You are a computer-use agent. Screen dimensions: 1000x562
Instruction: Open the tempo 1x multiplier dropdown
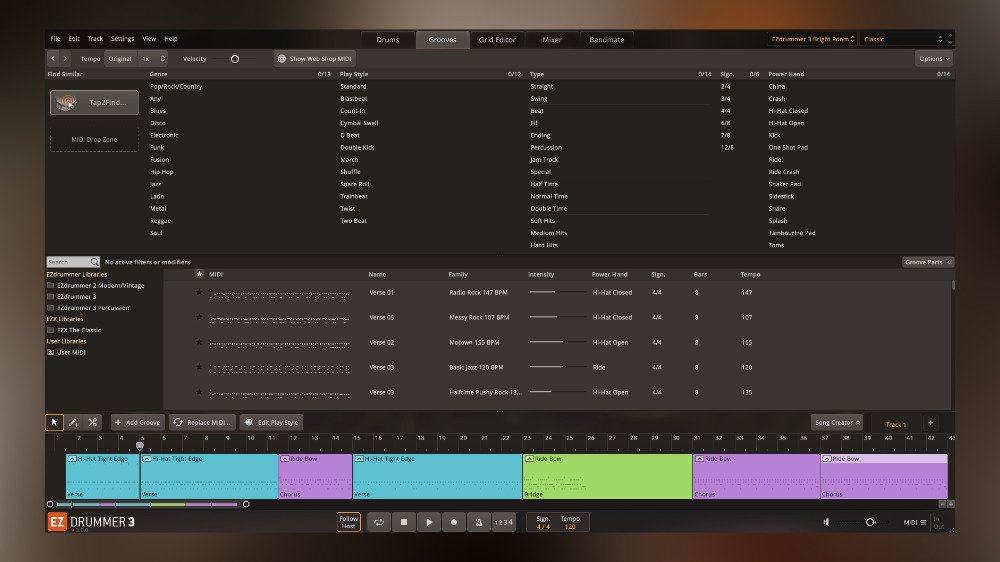153,59
